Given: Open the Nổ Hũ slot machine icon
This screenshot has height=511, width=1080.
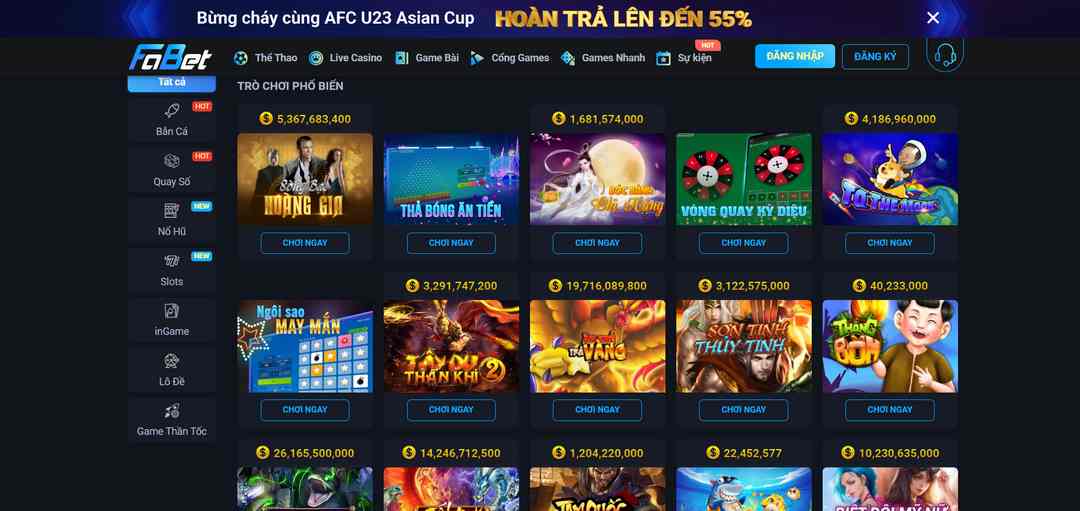Looking at the screenshot, I should (172, 211).
